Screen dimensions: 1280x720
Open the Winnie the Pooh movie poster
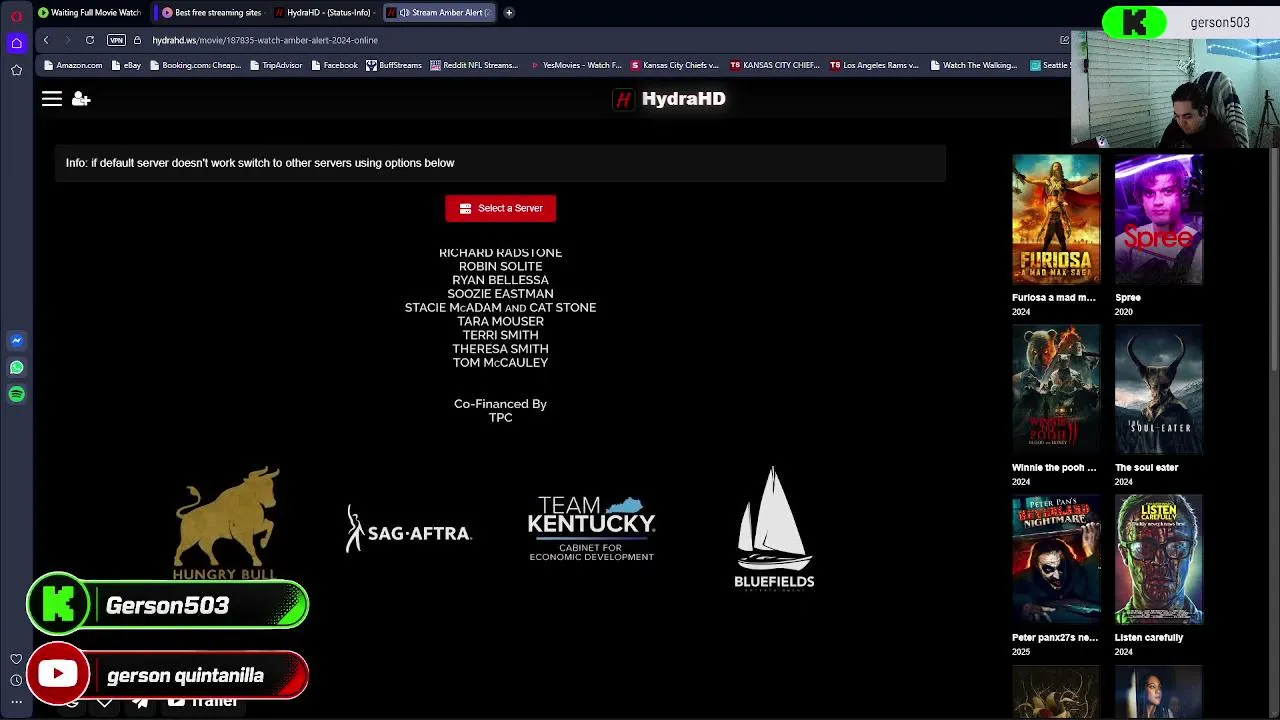[1056, 389]
